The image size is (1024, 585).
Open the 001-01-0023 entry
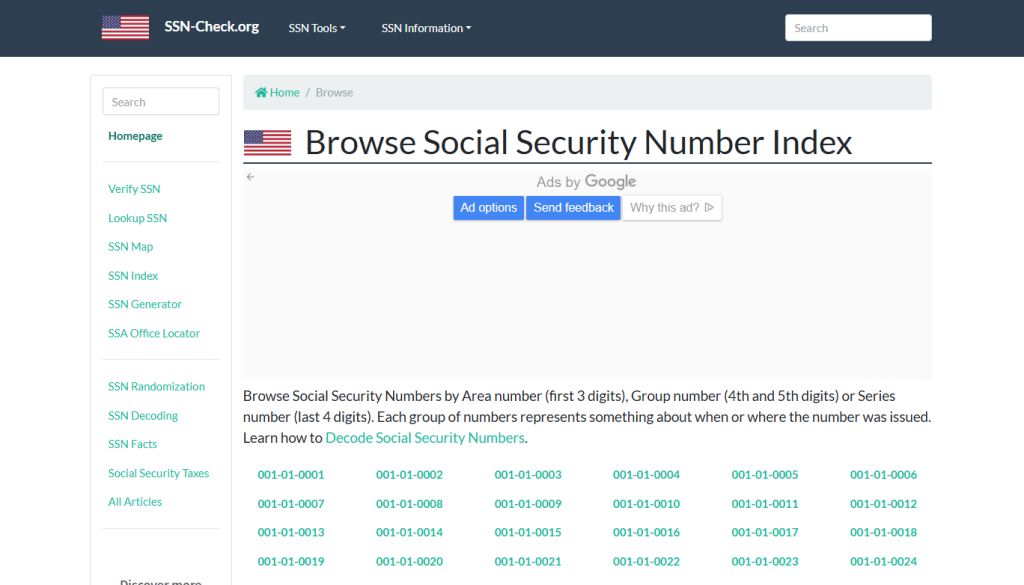point(765,561)
